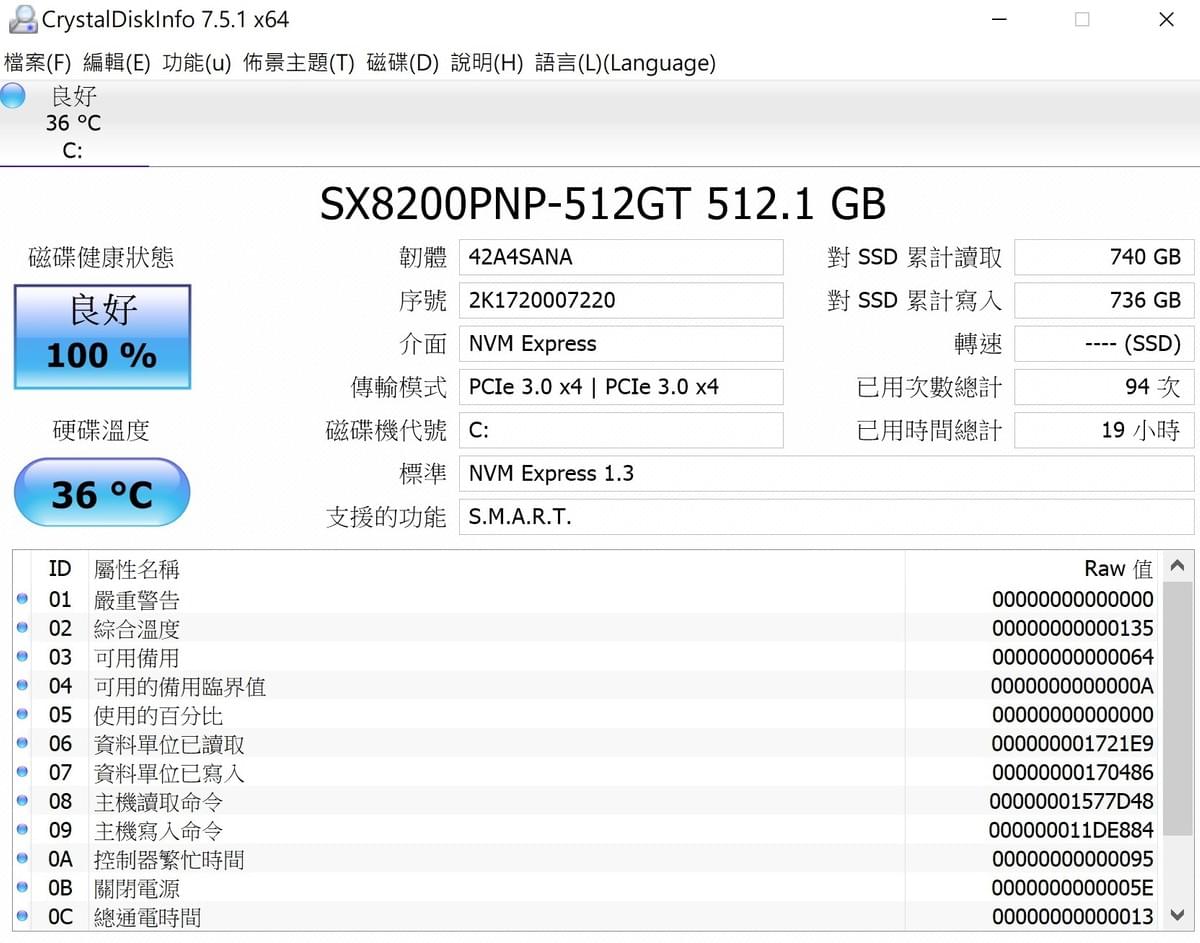Image resolution: width=1200 pixels, height=943 pixels.
Task: Click the interface field NVM Express
Action: point(621,344)
